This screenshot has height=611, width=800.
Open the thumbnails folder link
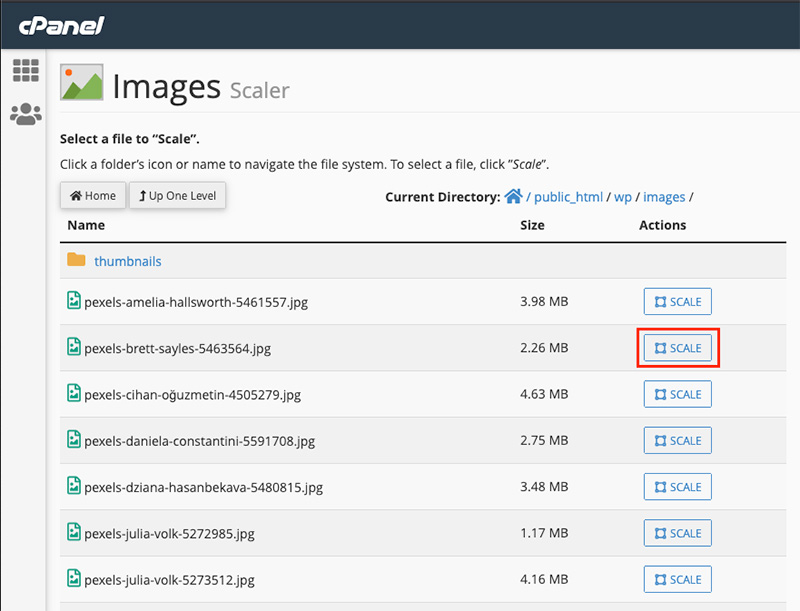(x=127, y=261)
